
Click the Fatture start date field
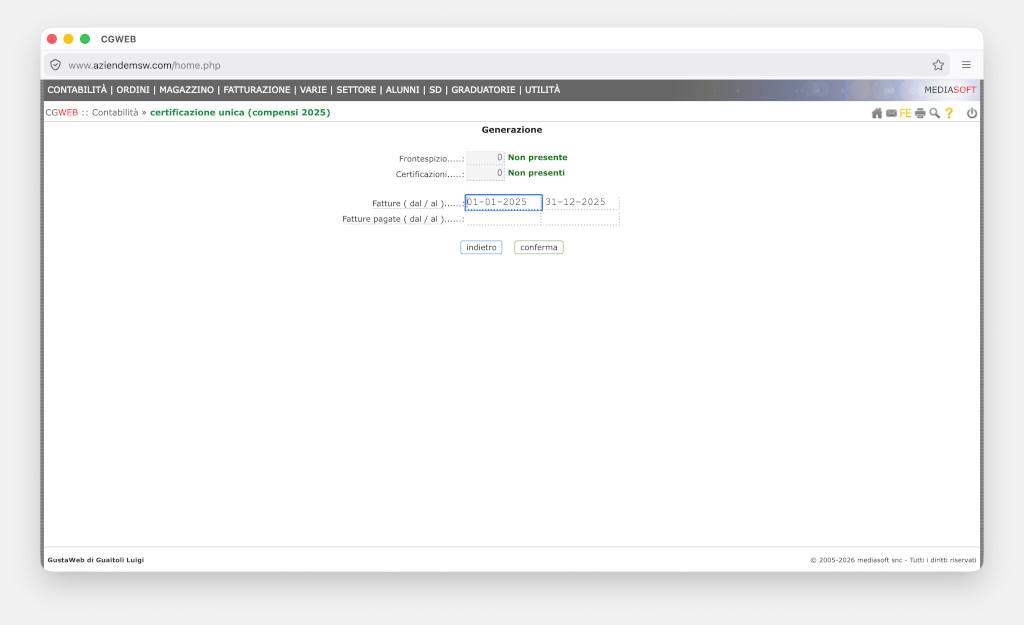(503, 202)
